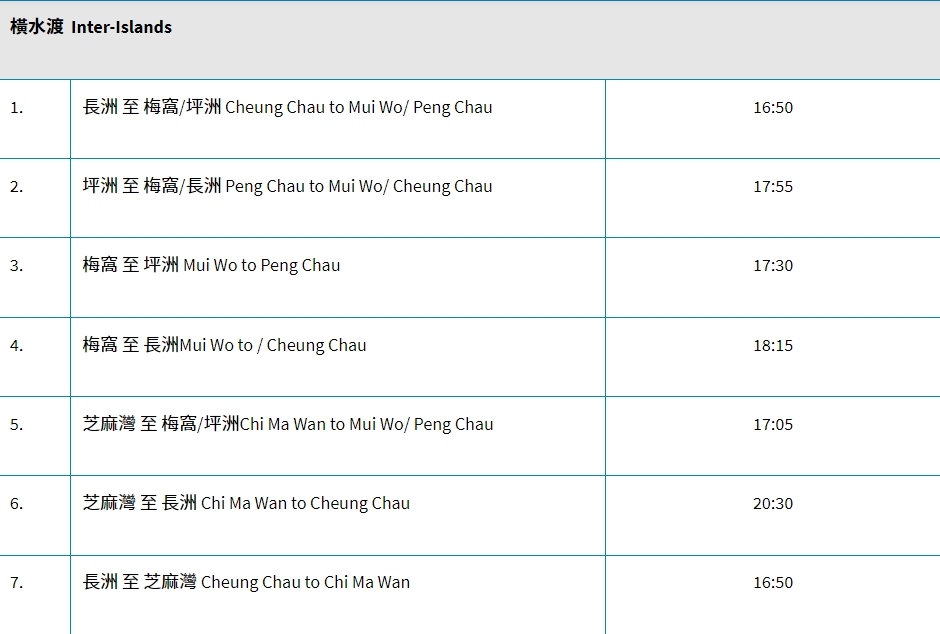Select the 17:30 time cell
The image size is (940, 634).
click(772, 266)
